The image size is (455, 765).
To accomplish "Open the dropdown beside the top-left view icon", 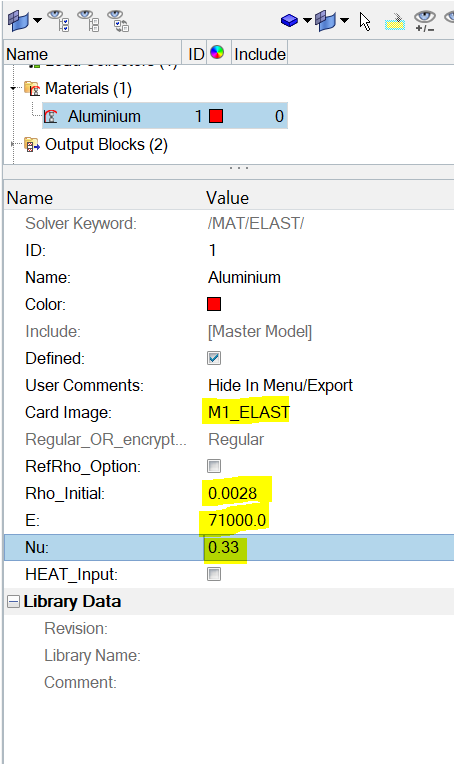I will click(38, 21).
